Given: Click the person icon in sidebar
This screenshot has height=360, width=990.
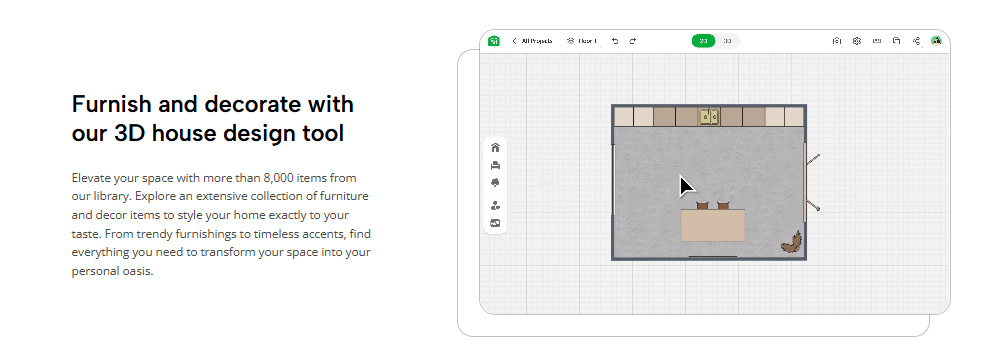Looking at the screenshot, I should pos(495,205).
